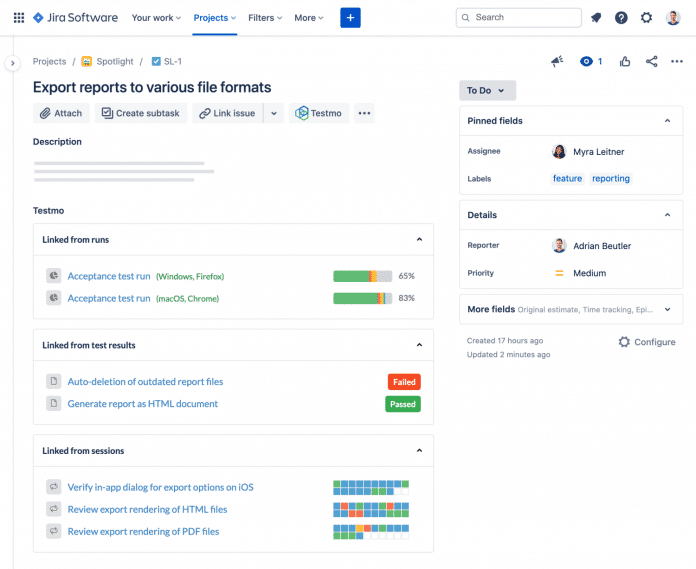This screenshot has height=569, width=696.
Task: Collapse the Linked from runs section
Action: (419, 240)
